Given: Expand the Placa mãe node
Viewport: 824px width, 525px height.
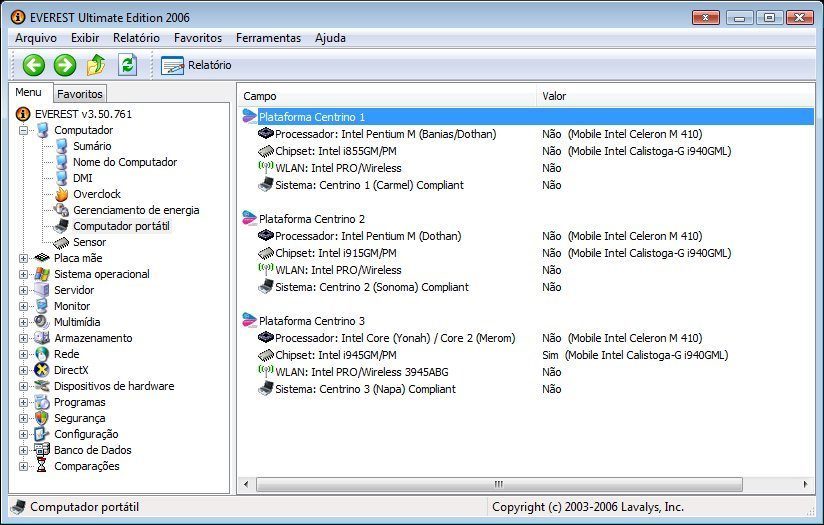Looking at the screenshot, I should point(23,258).
